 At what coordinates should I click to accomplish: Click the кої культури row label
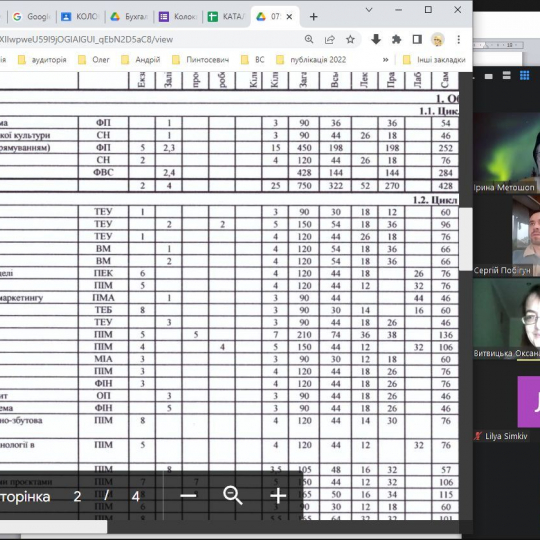pos(25,135)
